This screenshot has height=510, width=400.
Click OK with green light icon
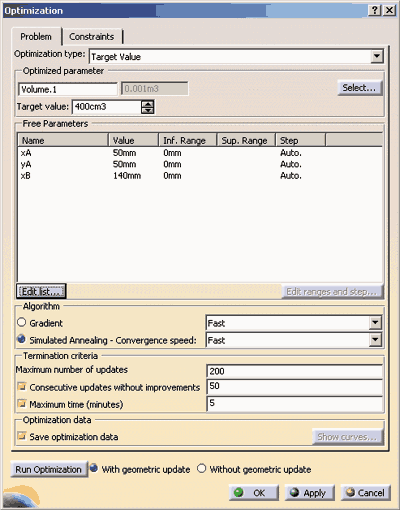coord(254,493)
